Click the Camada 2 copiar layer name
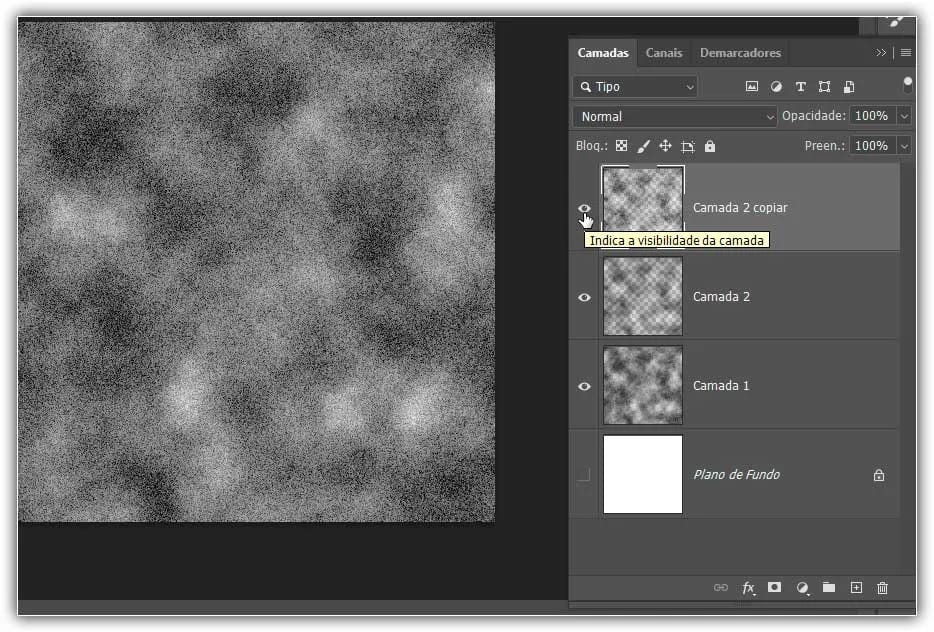Image resolution: width=934 pixels, height=632 pixels. [x=740, y=208]
